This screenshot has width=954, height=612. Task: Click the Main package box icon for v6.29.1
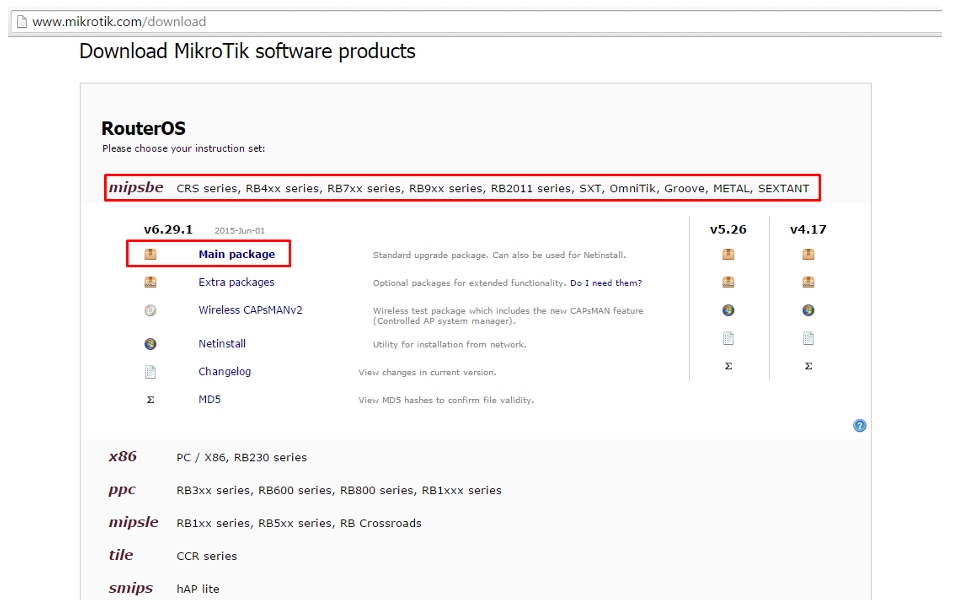point(150,254)
